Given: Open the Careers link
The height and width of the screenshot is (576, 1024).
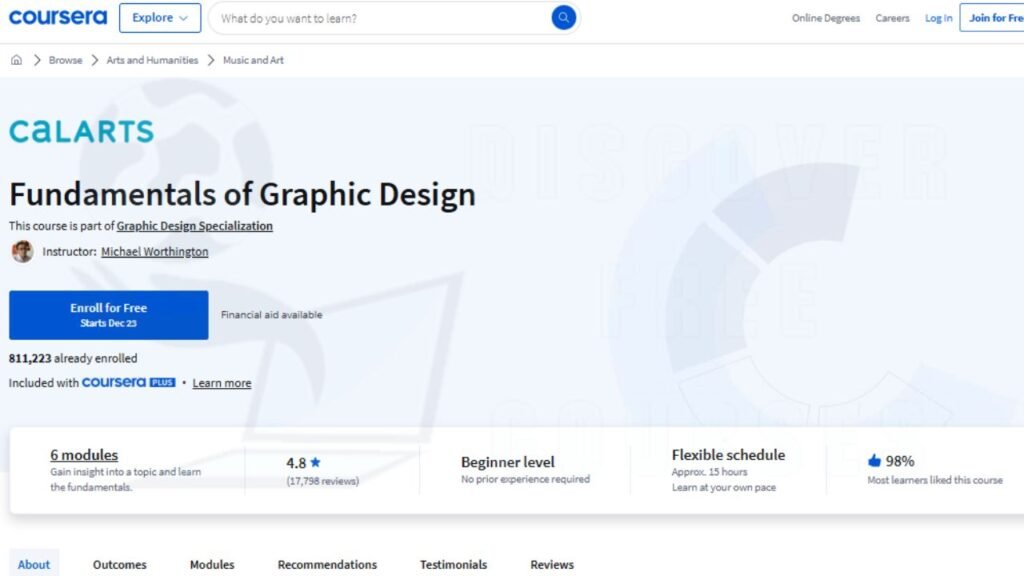Looking at the screenshot, I should point(892,18).
